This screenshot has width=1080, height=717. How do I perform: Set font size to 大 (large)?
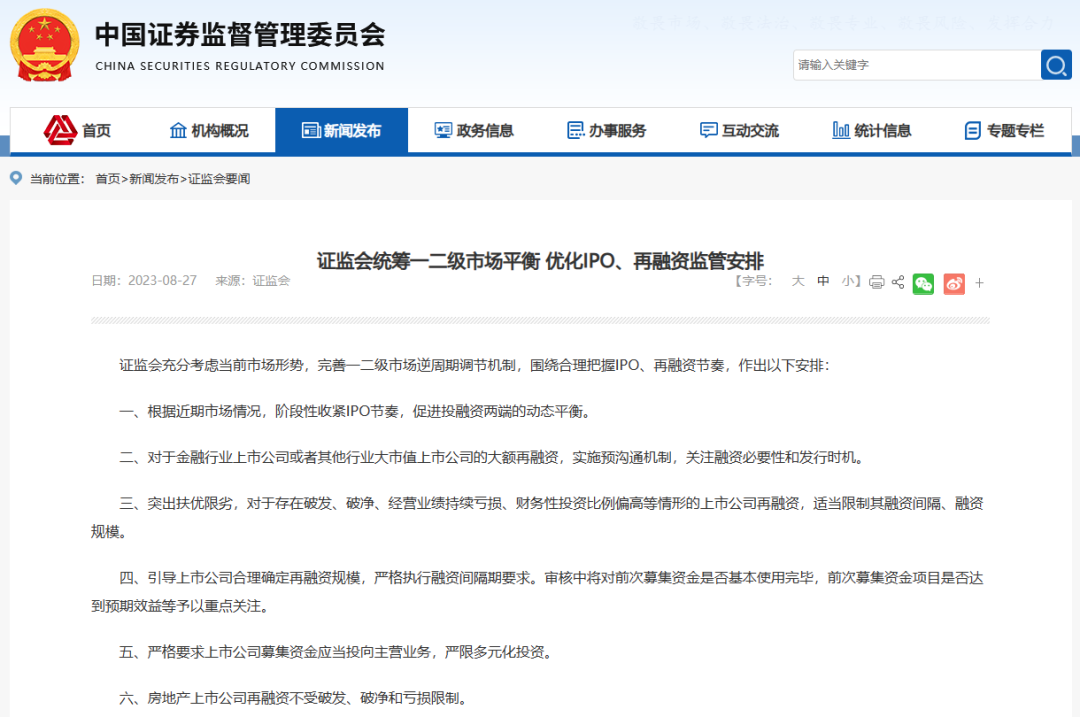(x=798, y=281)
